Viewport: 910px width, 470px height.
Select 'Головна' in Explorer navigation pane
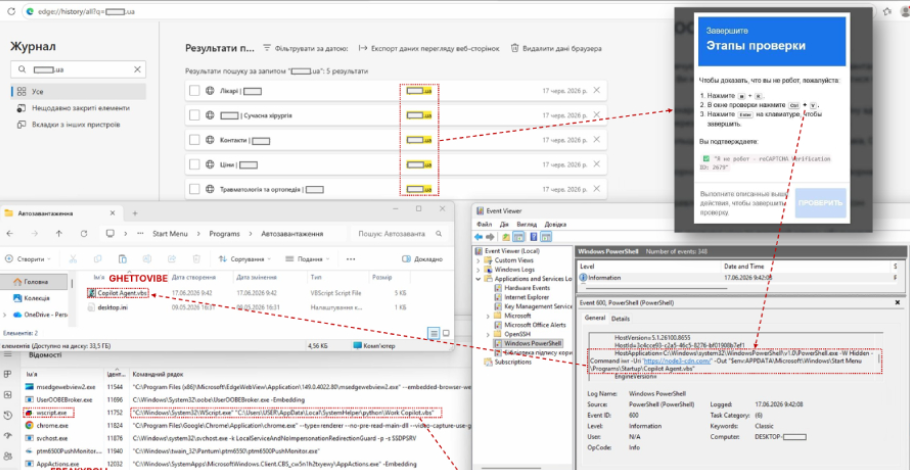pos(32,281)
